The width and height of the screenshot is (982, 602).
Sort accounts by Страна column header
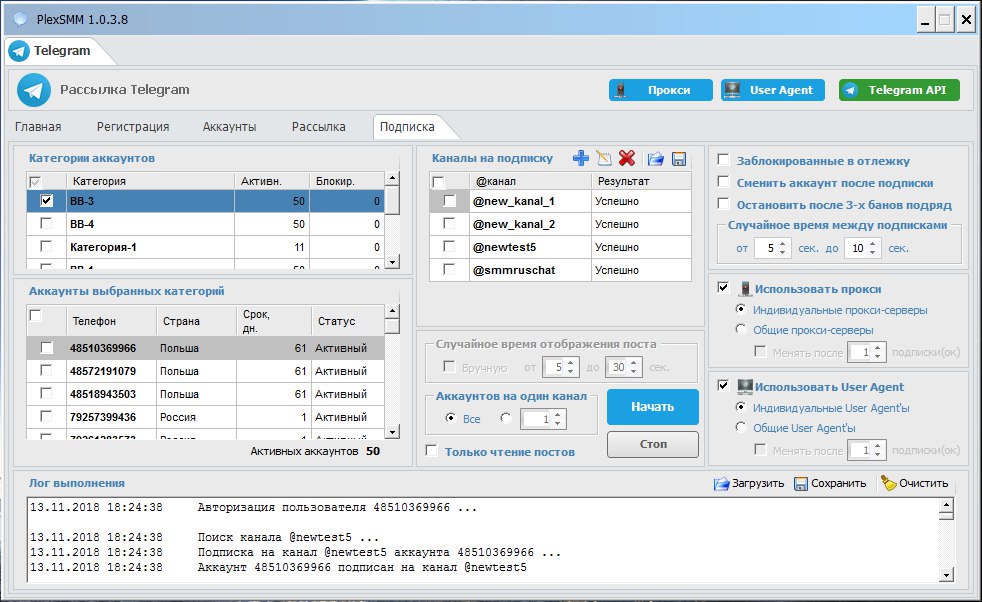tap(196, 320)
